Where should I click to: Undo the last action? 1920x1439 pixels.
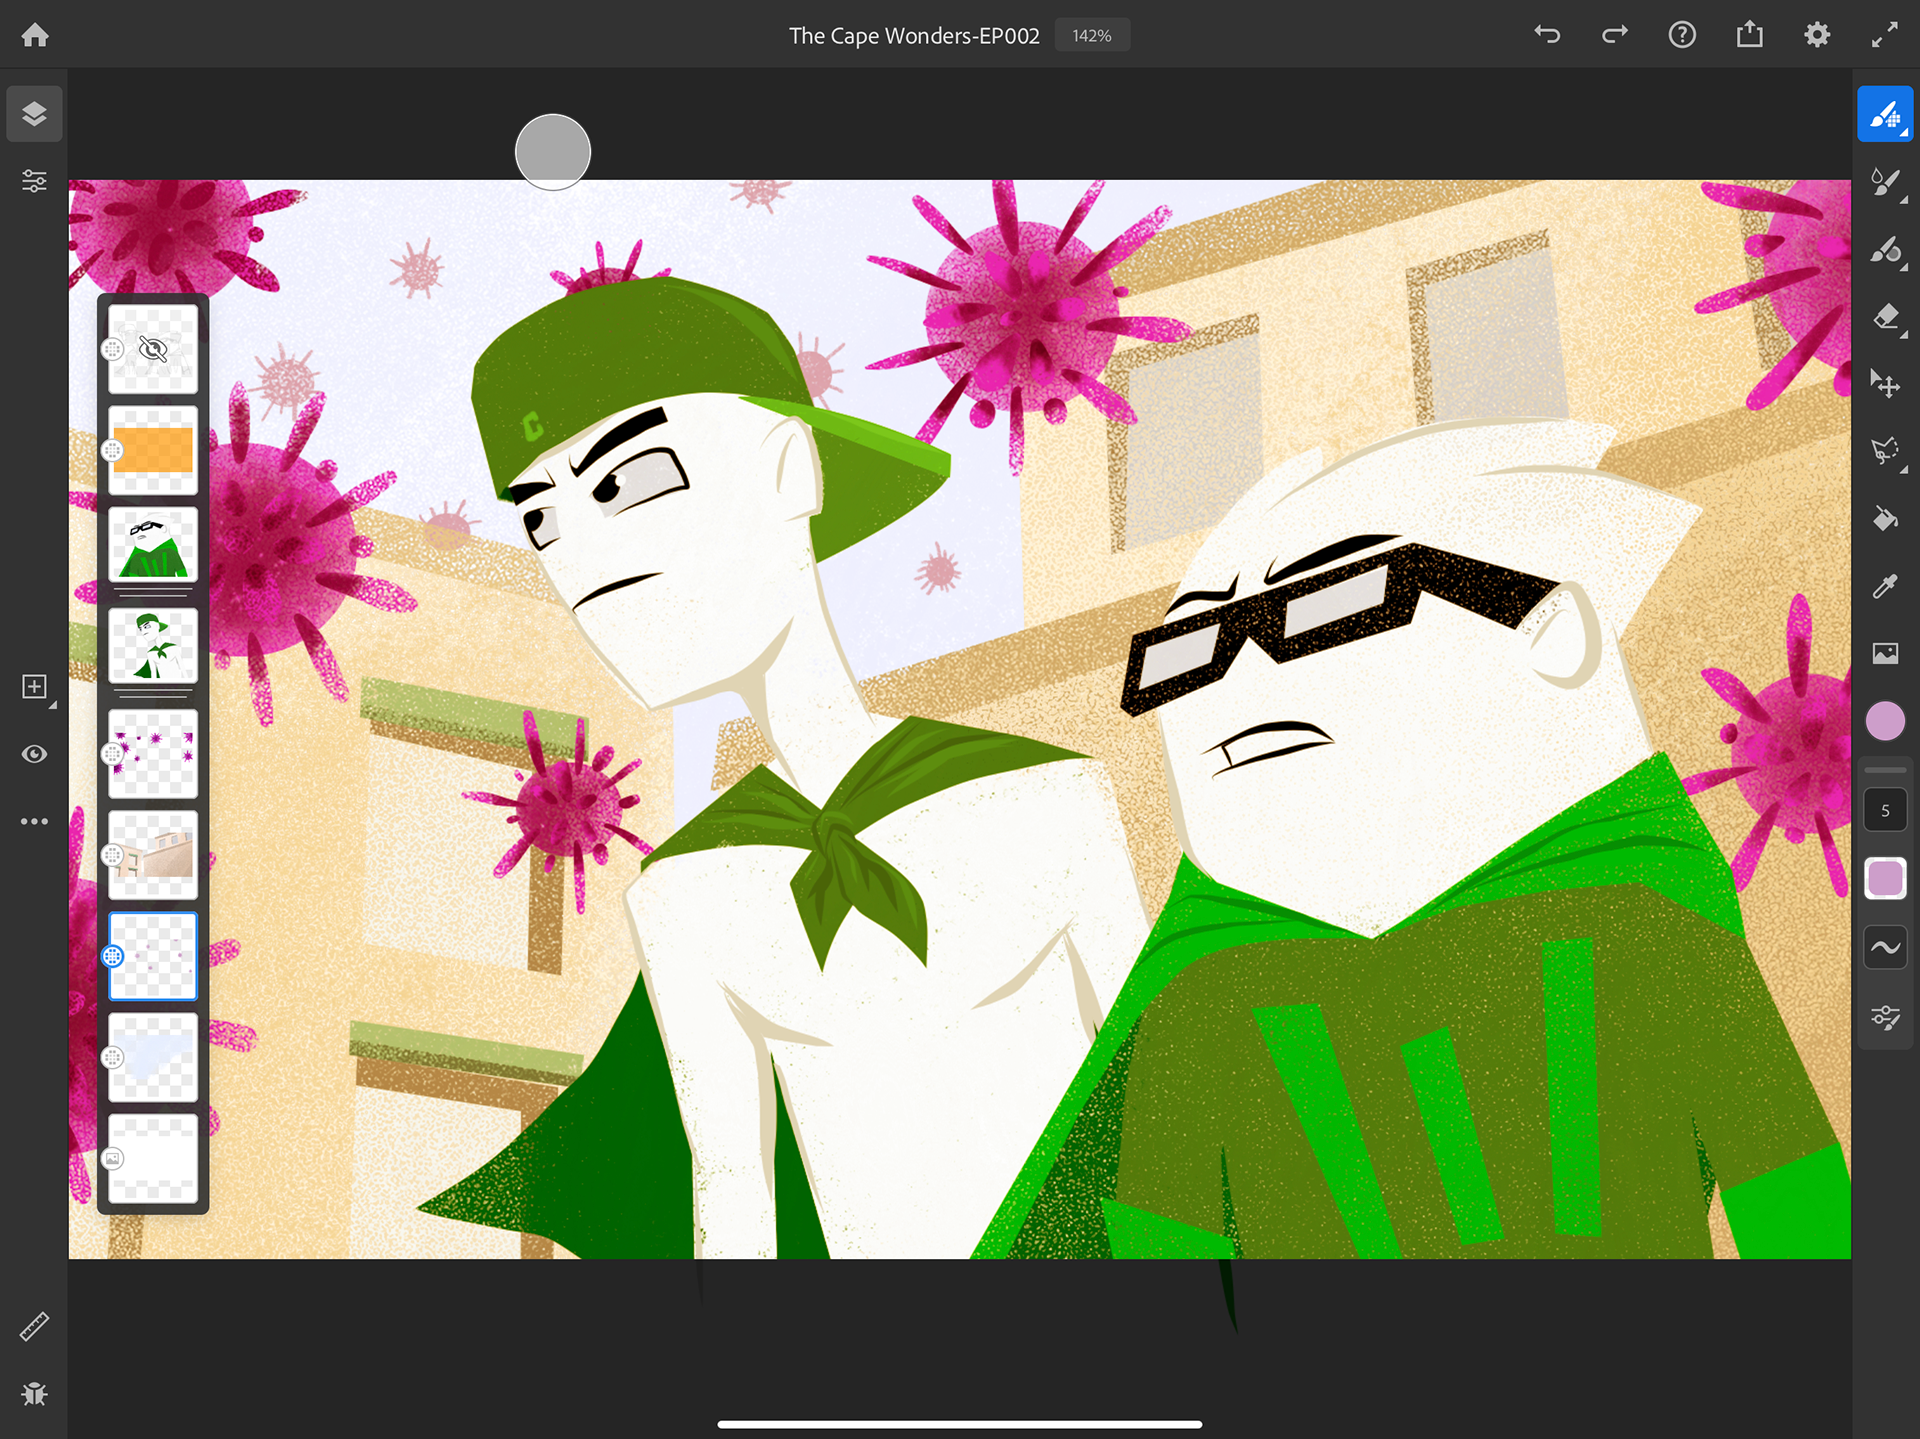coord(1547,35)
